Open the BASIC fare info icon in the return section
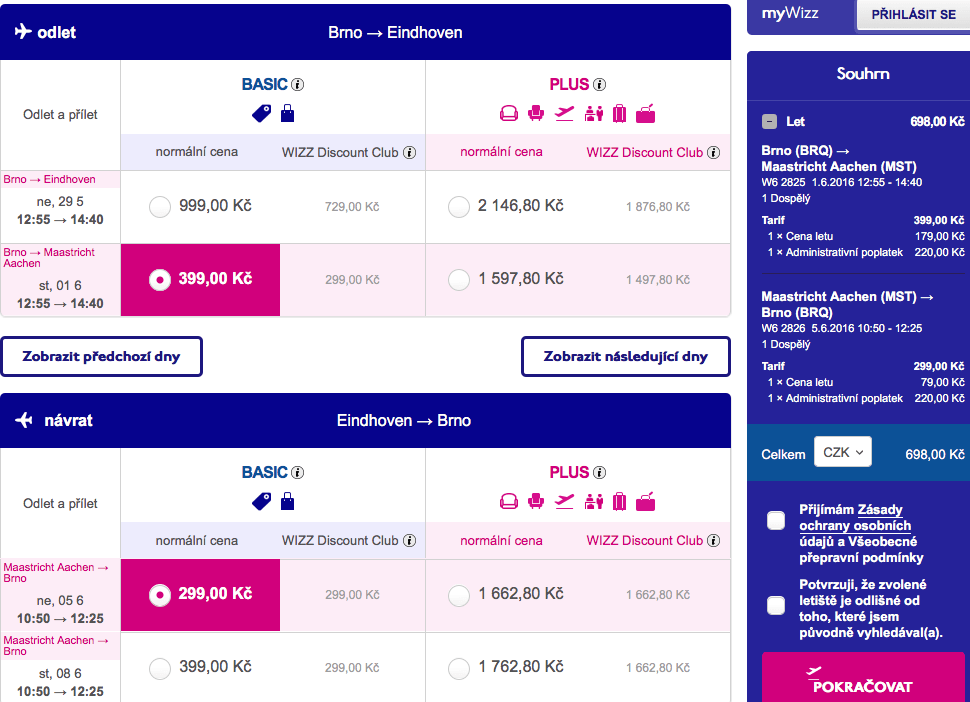Image resolution: width=970 pixels, height=702 pixels. click(298, 473)
